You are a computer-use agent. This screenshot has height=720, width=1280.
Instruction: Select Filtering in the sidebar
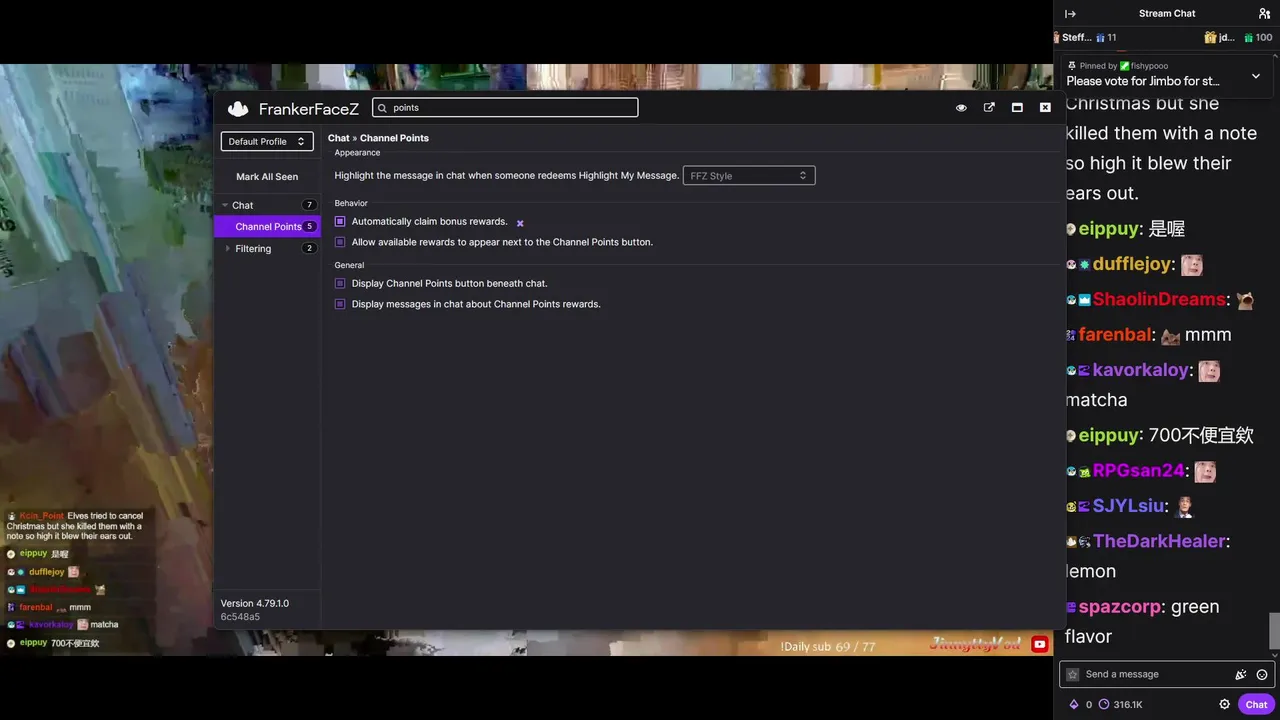pyautogui.click(x=267, y=249)
